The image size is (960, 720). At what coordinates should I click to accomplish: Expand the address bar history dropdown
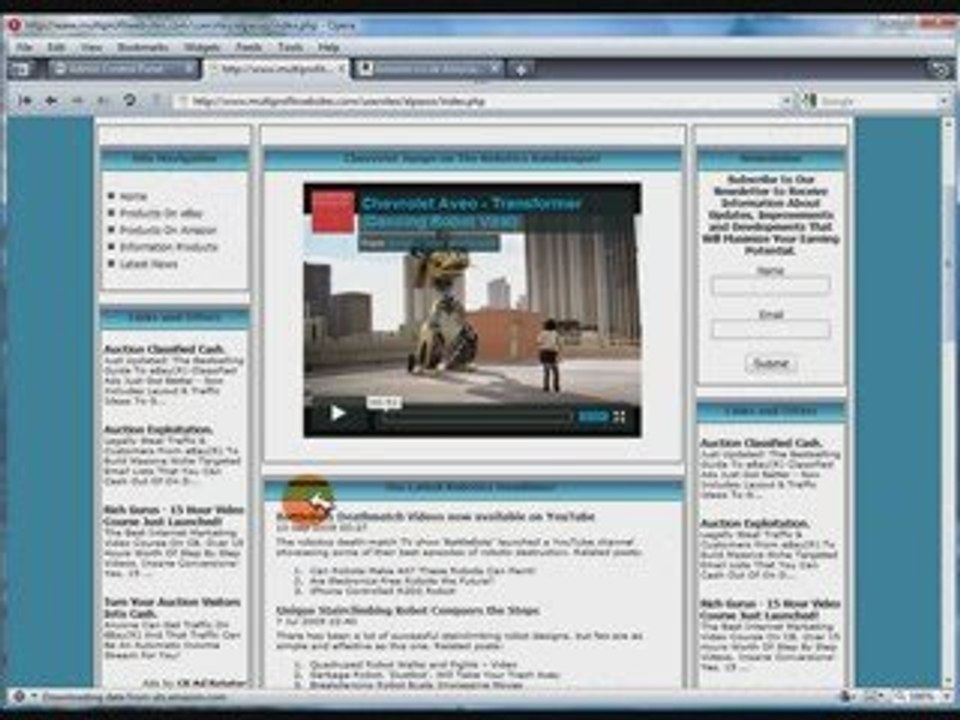click(x=786, y=101)
